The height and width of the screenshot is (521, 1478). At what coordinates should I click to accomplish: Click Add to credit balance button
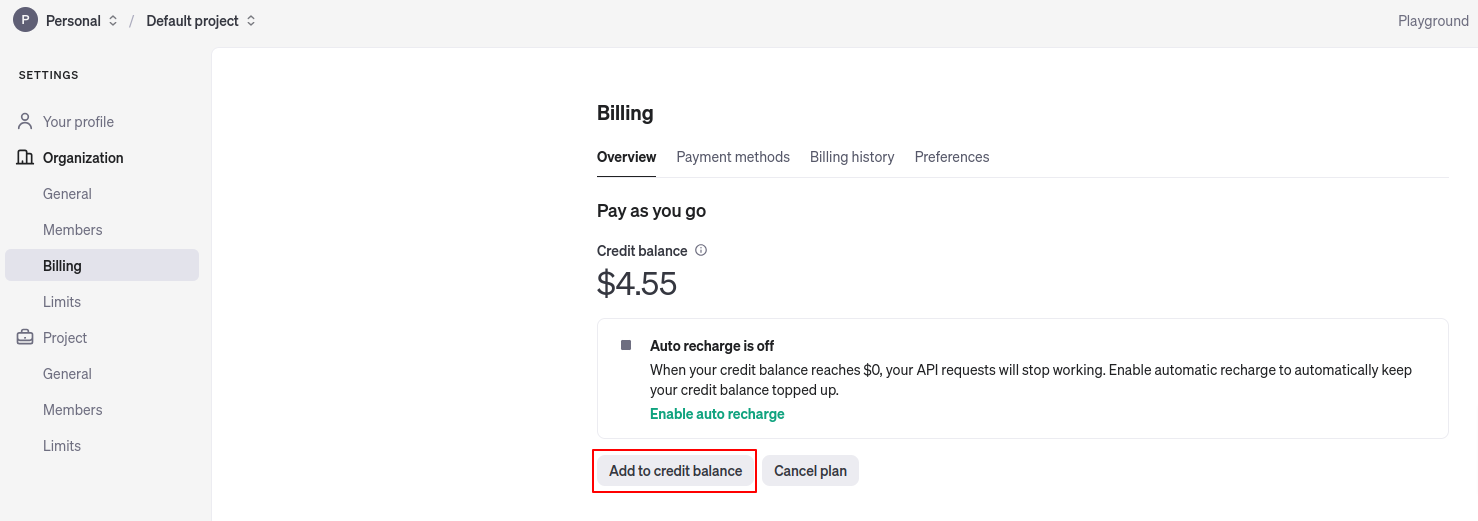coord(675,471)
